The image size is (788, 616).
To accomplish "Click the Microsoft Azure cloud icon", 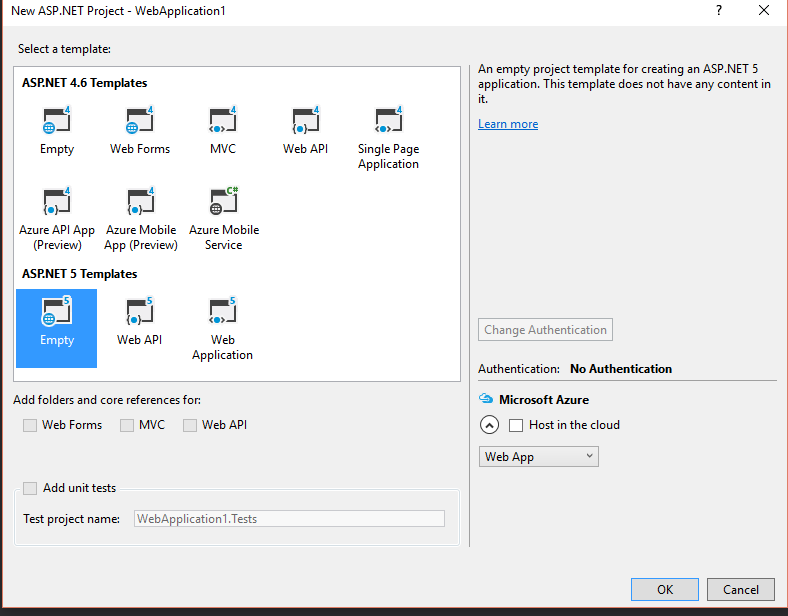I will pos(486,399).
